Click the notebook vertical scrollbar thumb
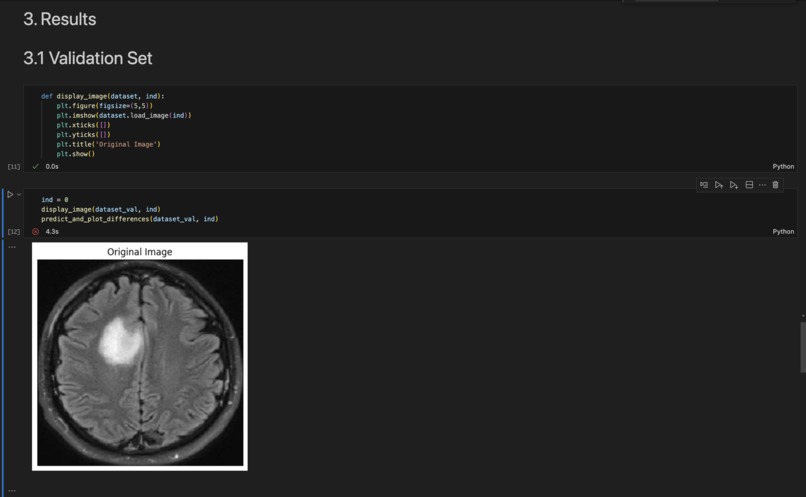Image resolution: width=806 pixels, height=497 pixels. (803, 347)
